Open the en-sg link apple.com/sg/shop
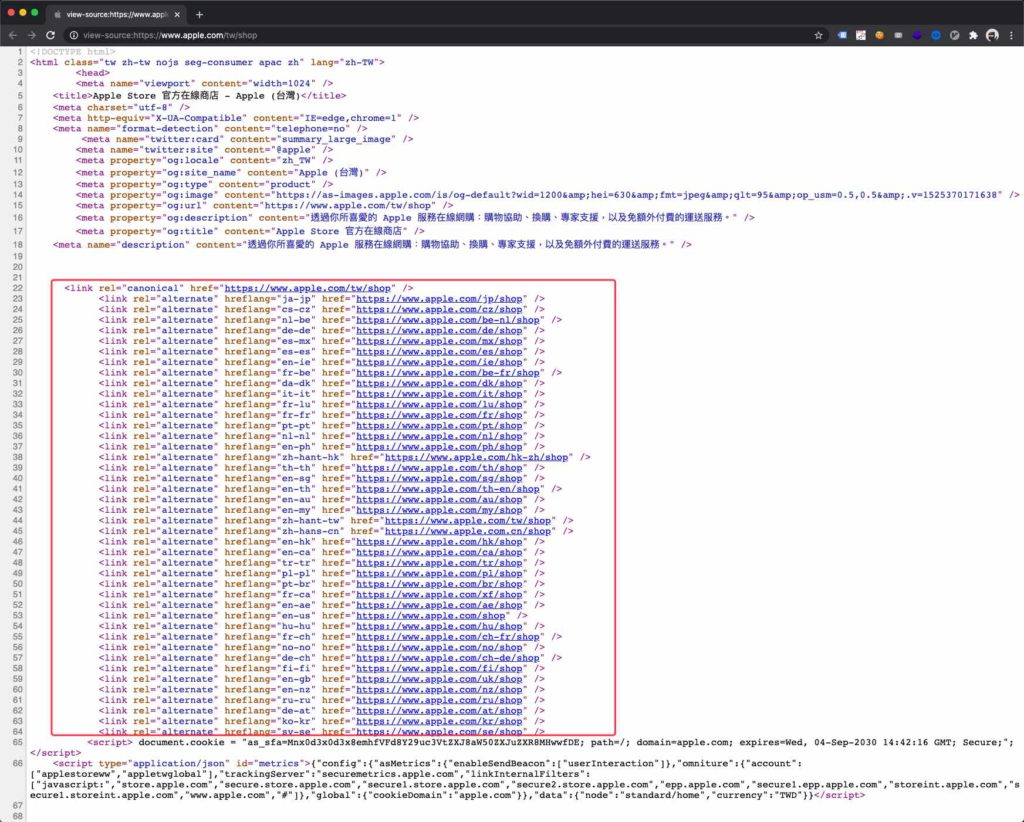This screenshot has width=1024, height=822. coord(439,478)
